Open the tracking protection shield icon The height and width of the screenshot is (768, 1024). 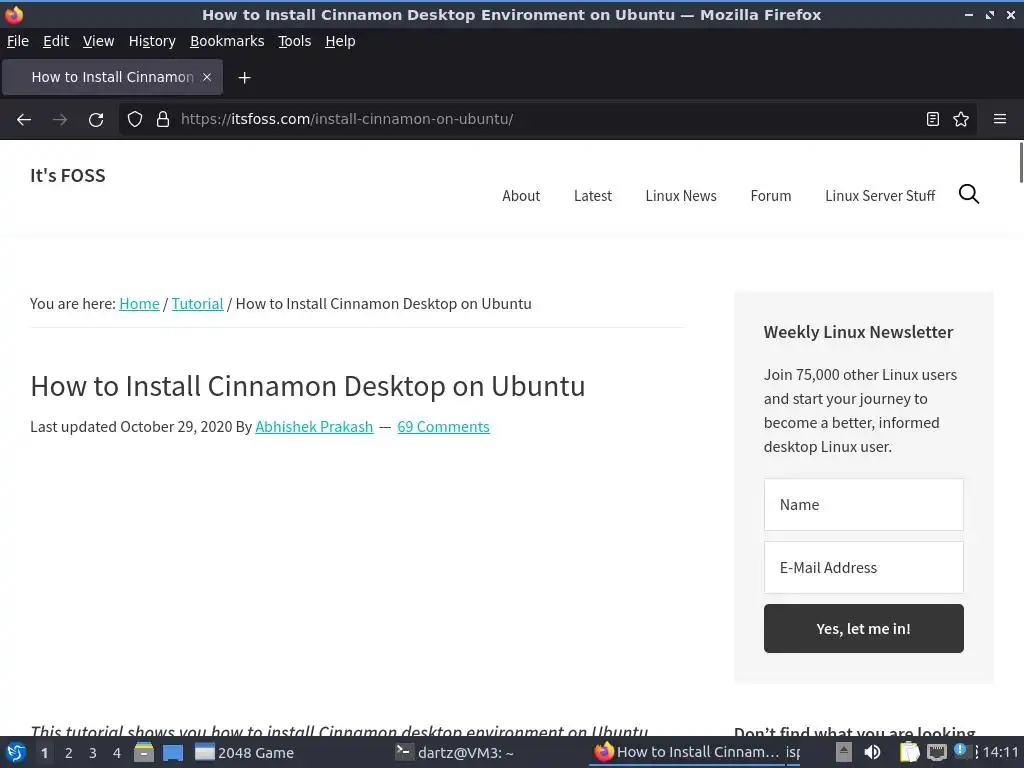click(x=135, y=120)
